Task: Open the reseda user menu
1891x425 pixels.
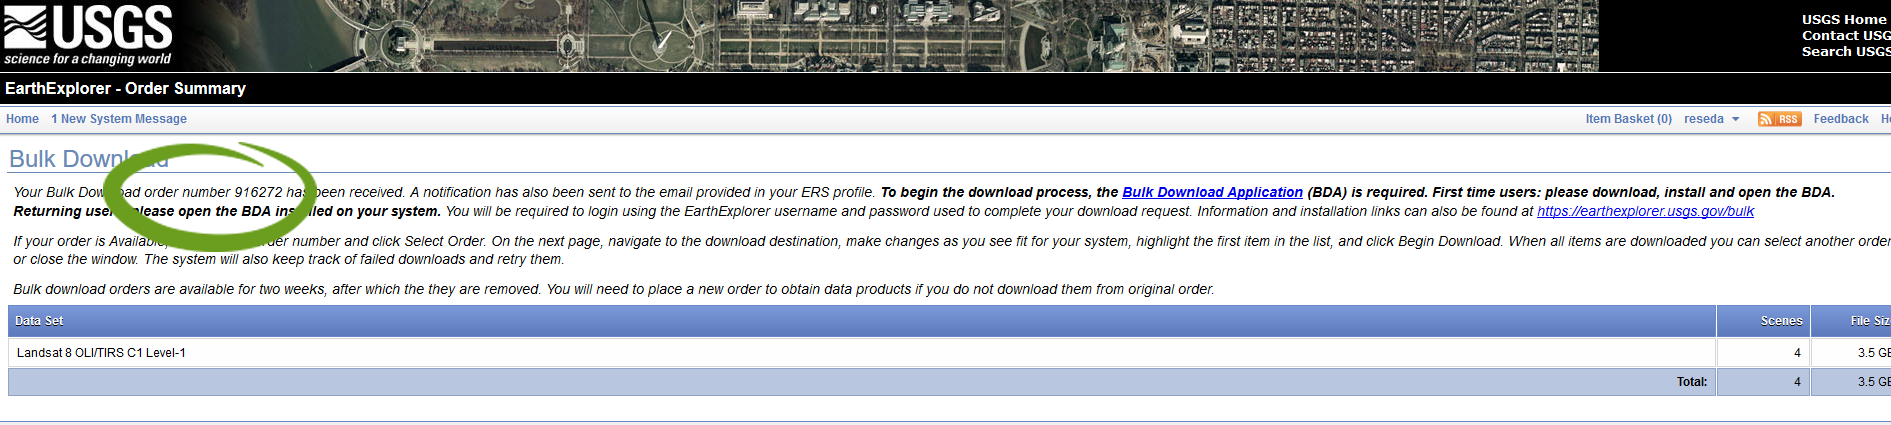Action: tap(1703, 119)
